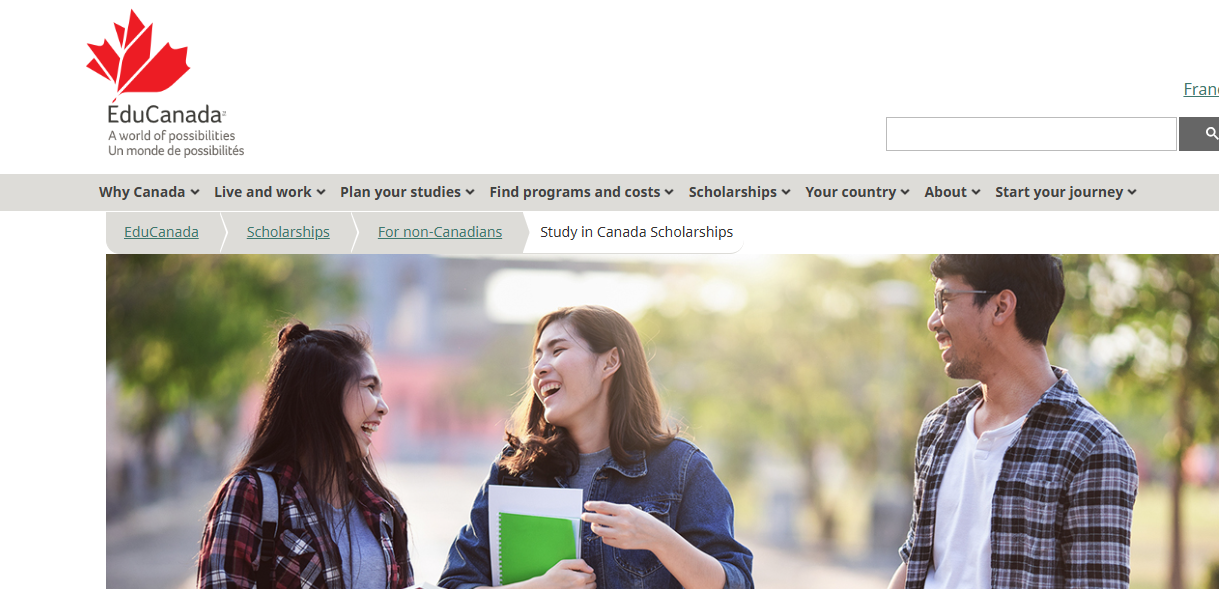Expand the Plan your studies dropdown

tap(407, 192)
